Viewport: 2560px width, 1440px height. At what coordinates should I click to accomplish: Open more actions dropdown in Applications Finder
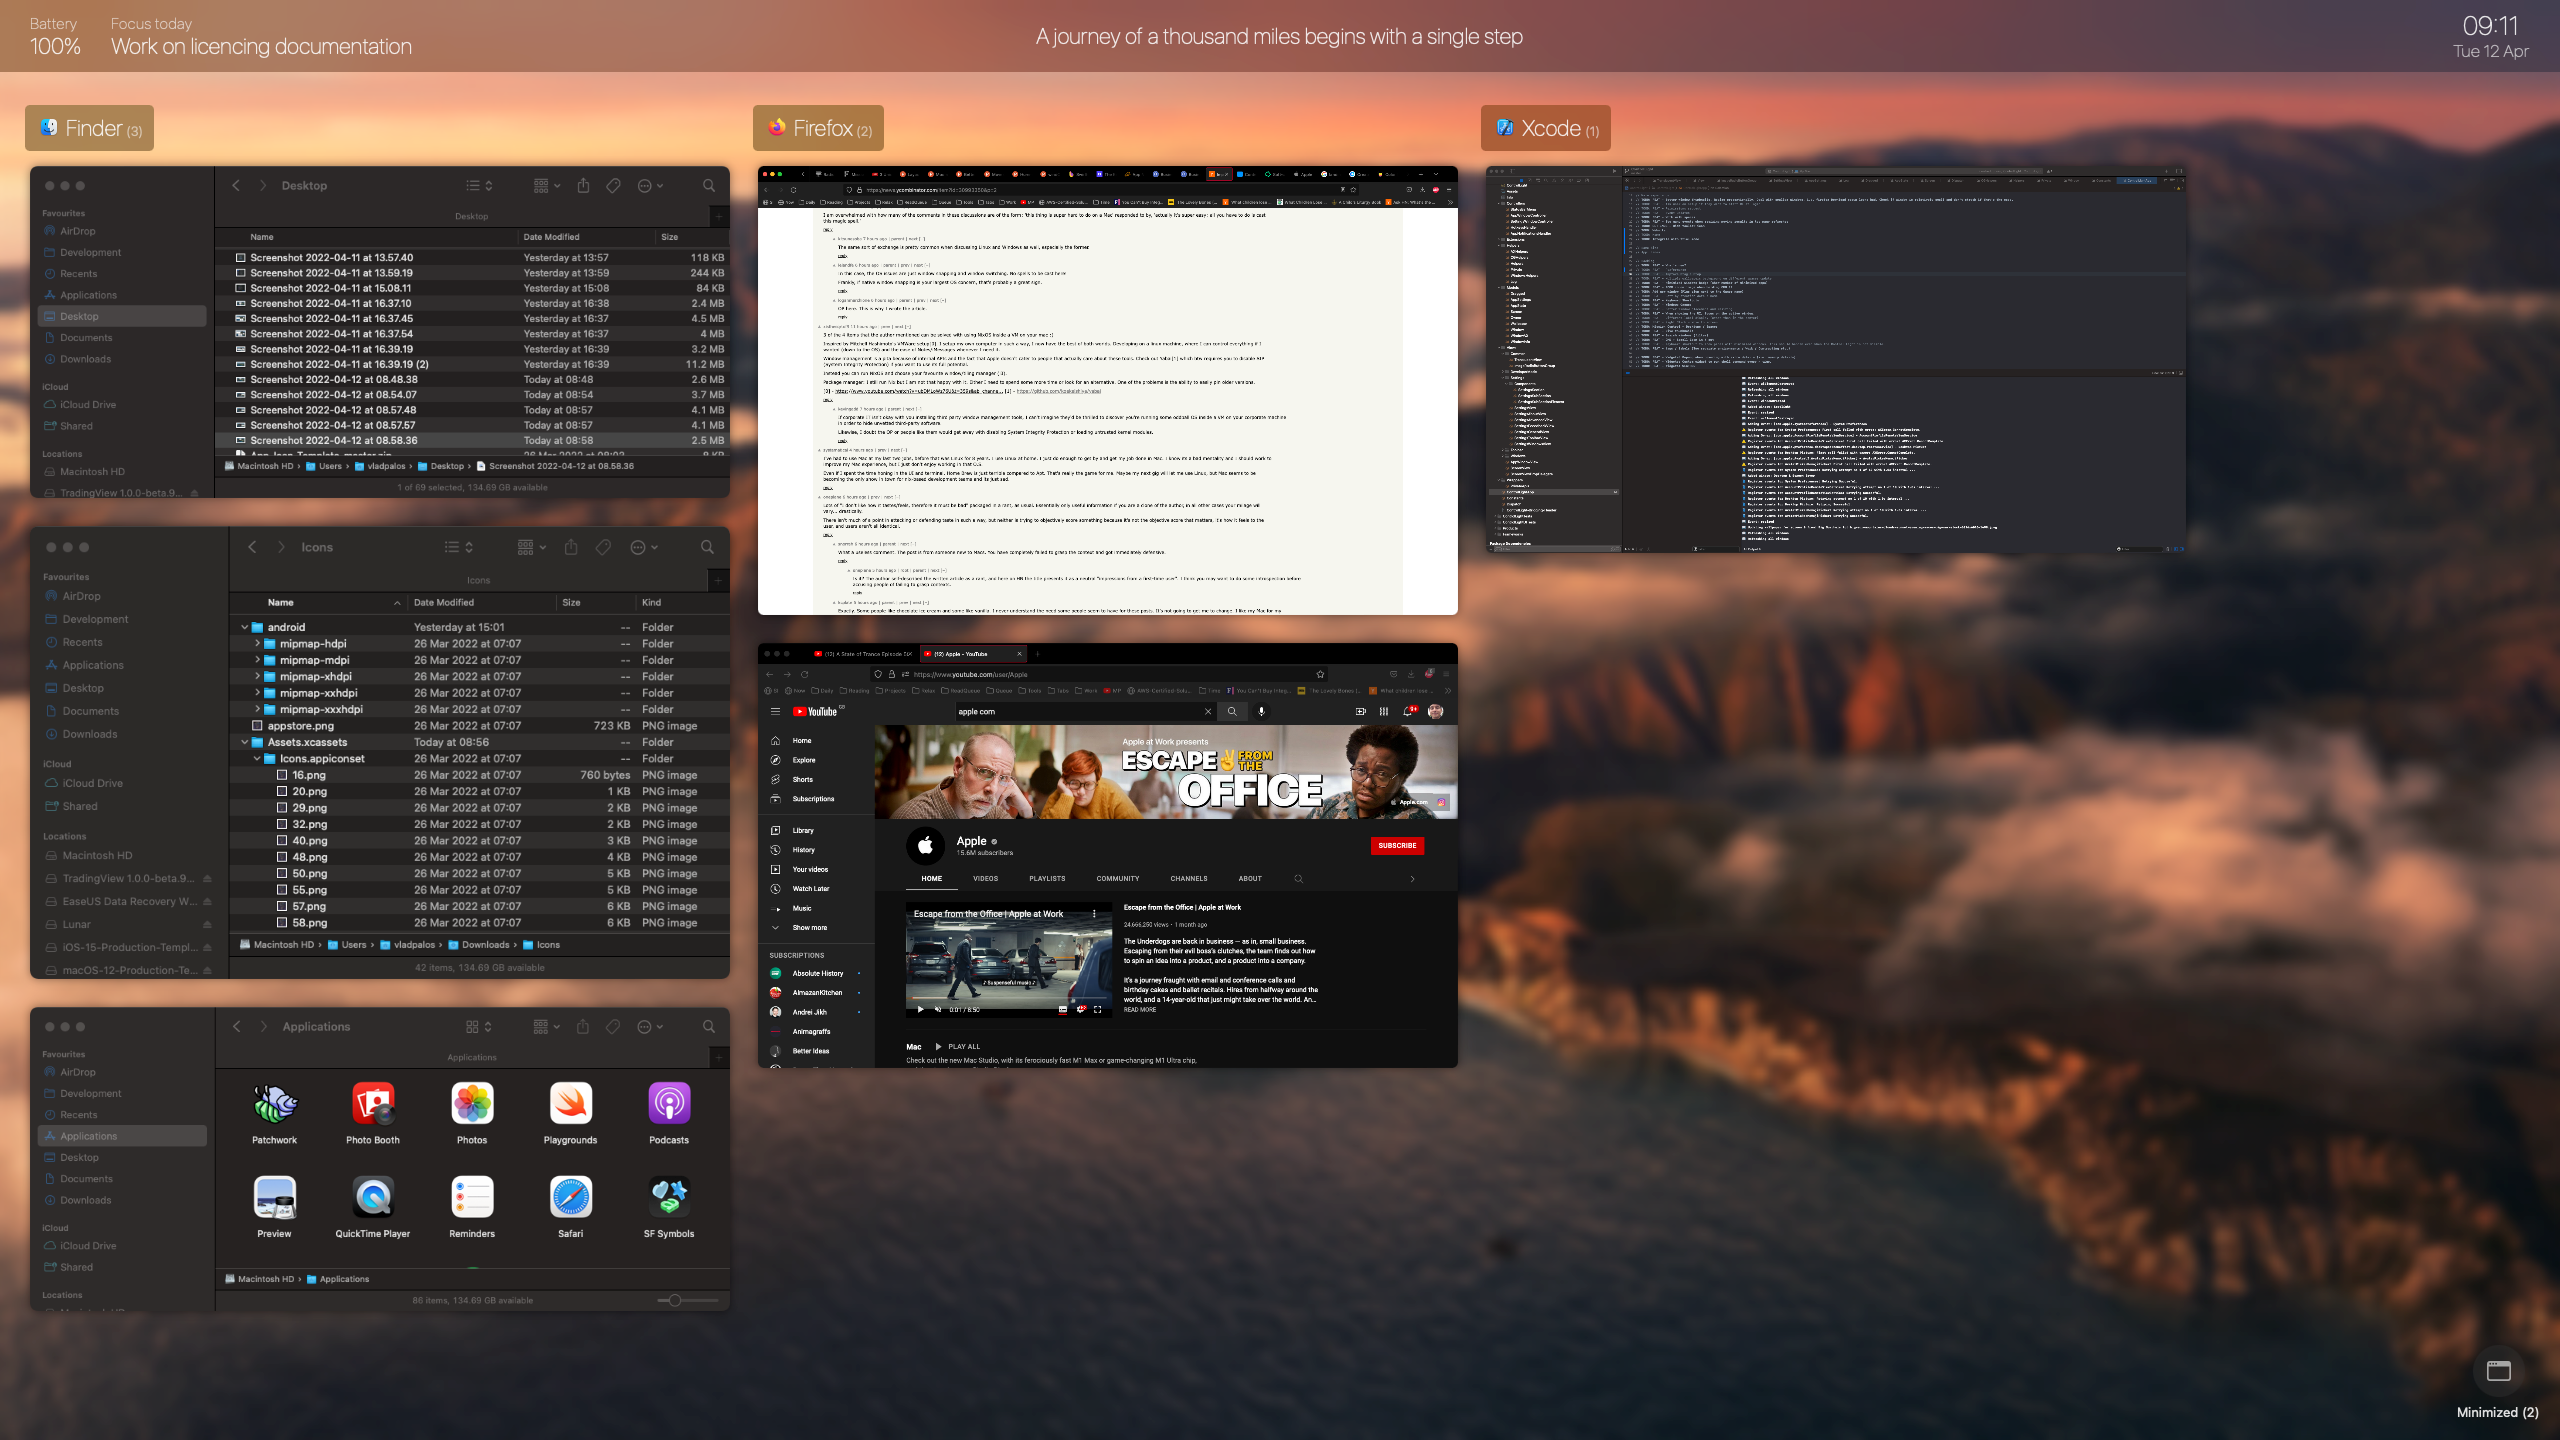pyautogui.click(x=650, y=1027)
